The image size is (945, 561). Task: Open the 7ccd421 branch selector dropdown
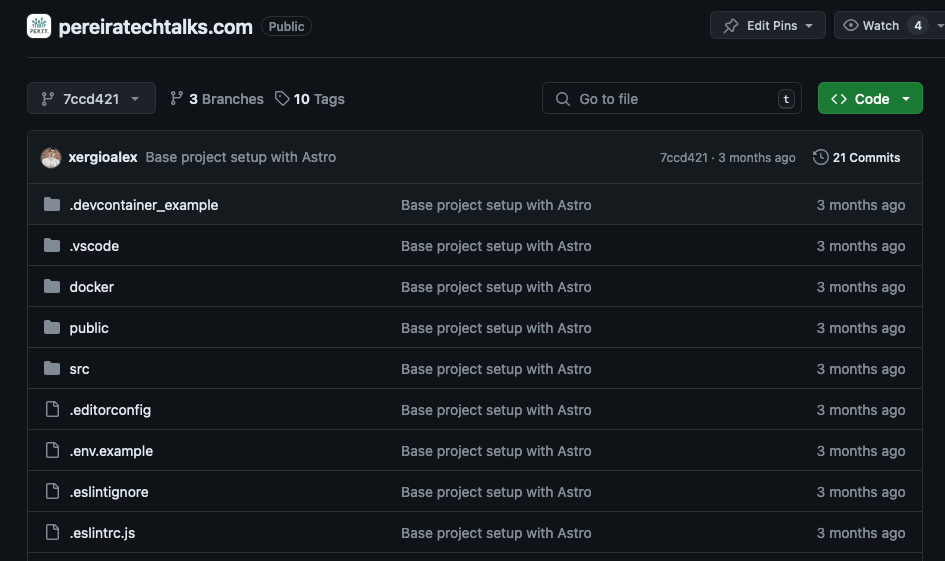coord(91,98)
